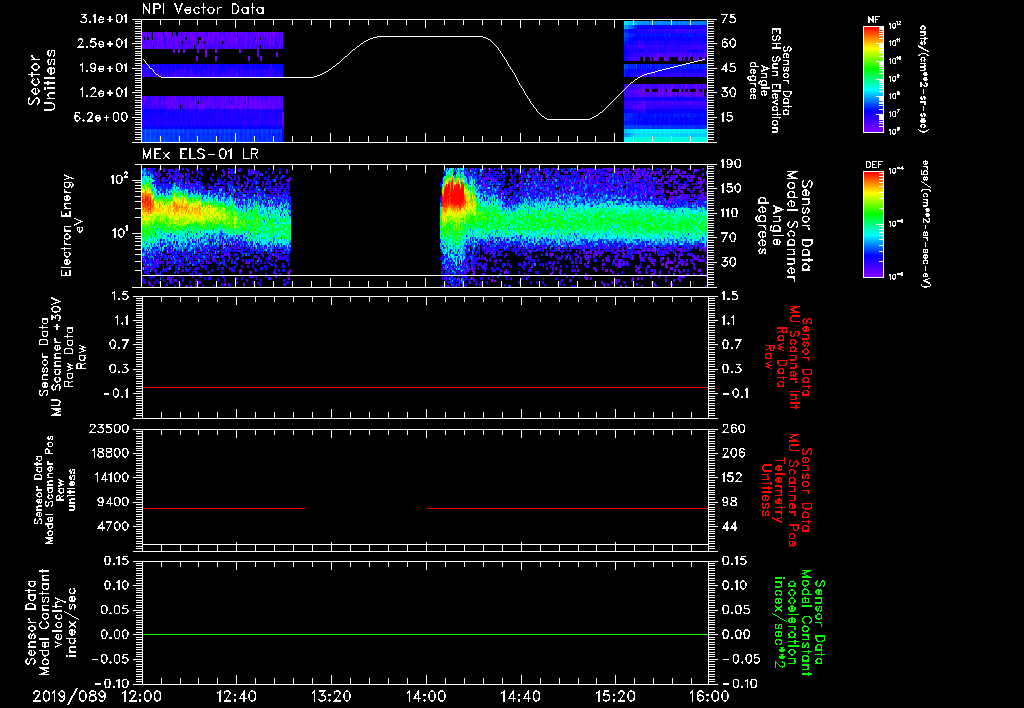Image resolution: width=1024 pixels, height=708 pixels.
Task: Select the "cnts/(cm**2-sr-sec)" units label
Action: [923, 78]
